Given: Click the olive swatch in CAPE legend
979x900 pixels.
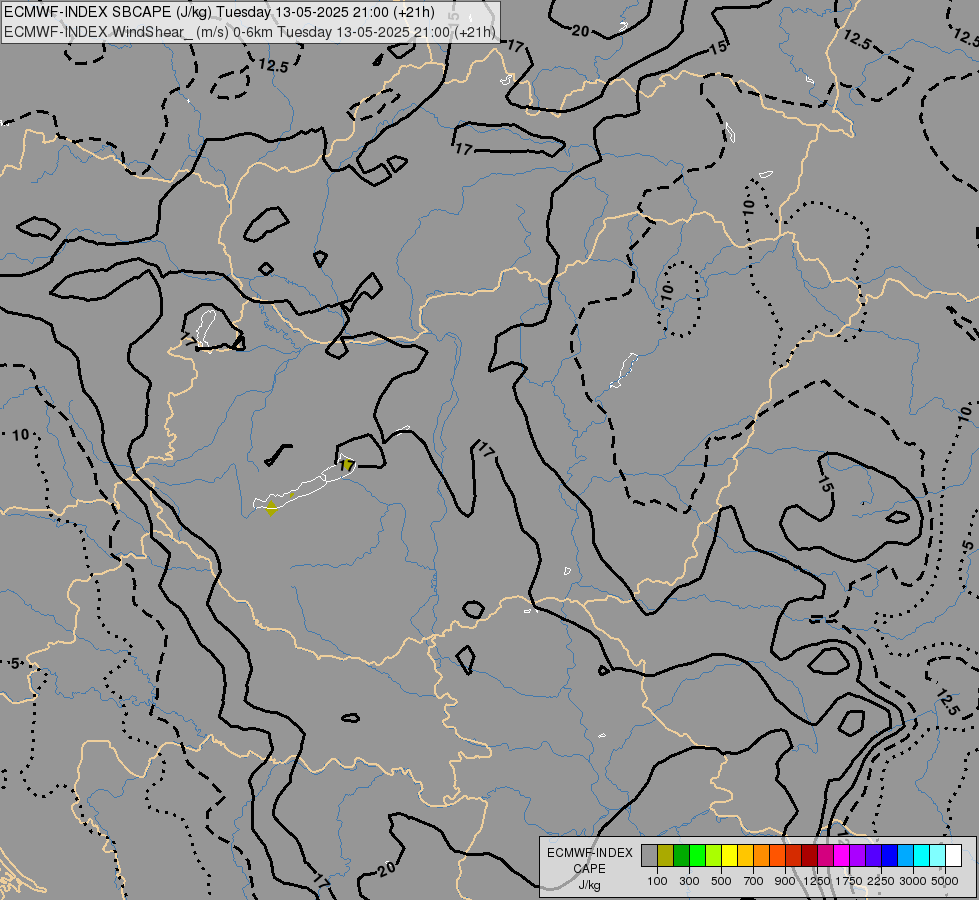Looking at the screenshot, I should coord(666,855).
